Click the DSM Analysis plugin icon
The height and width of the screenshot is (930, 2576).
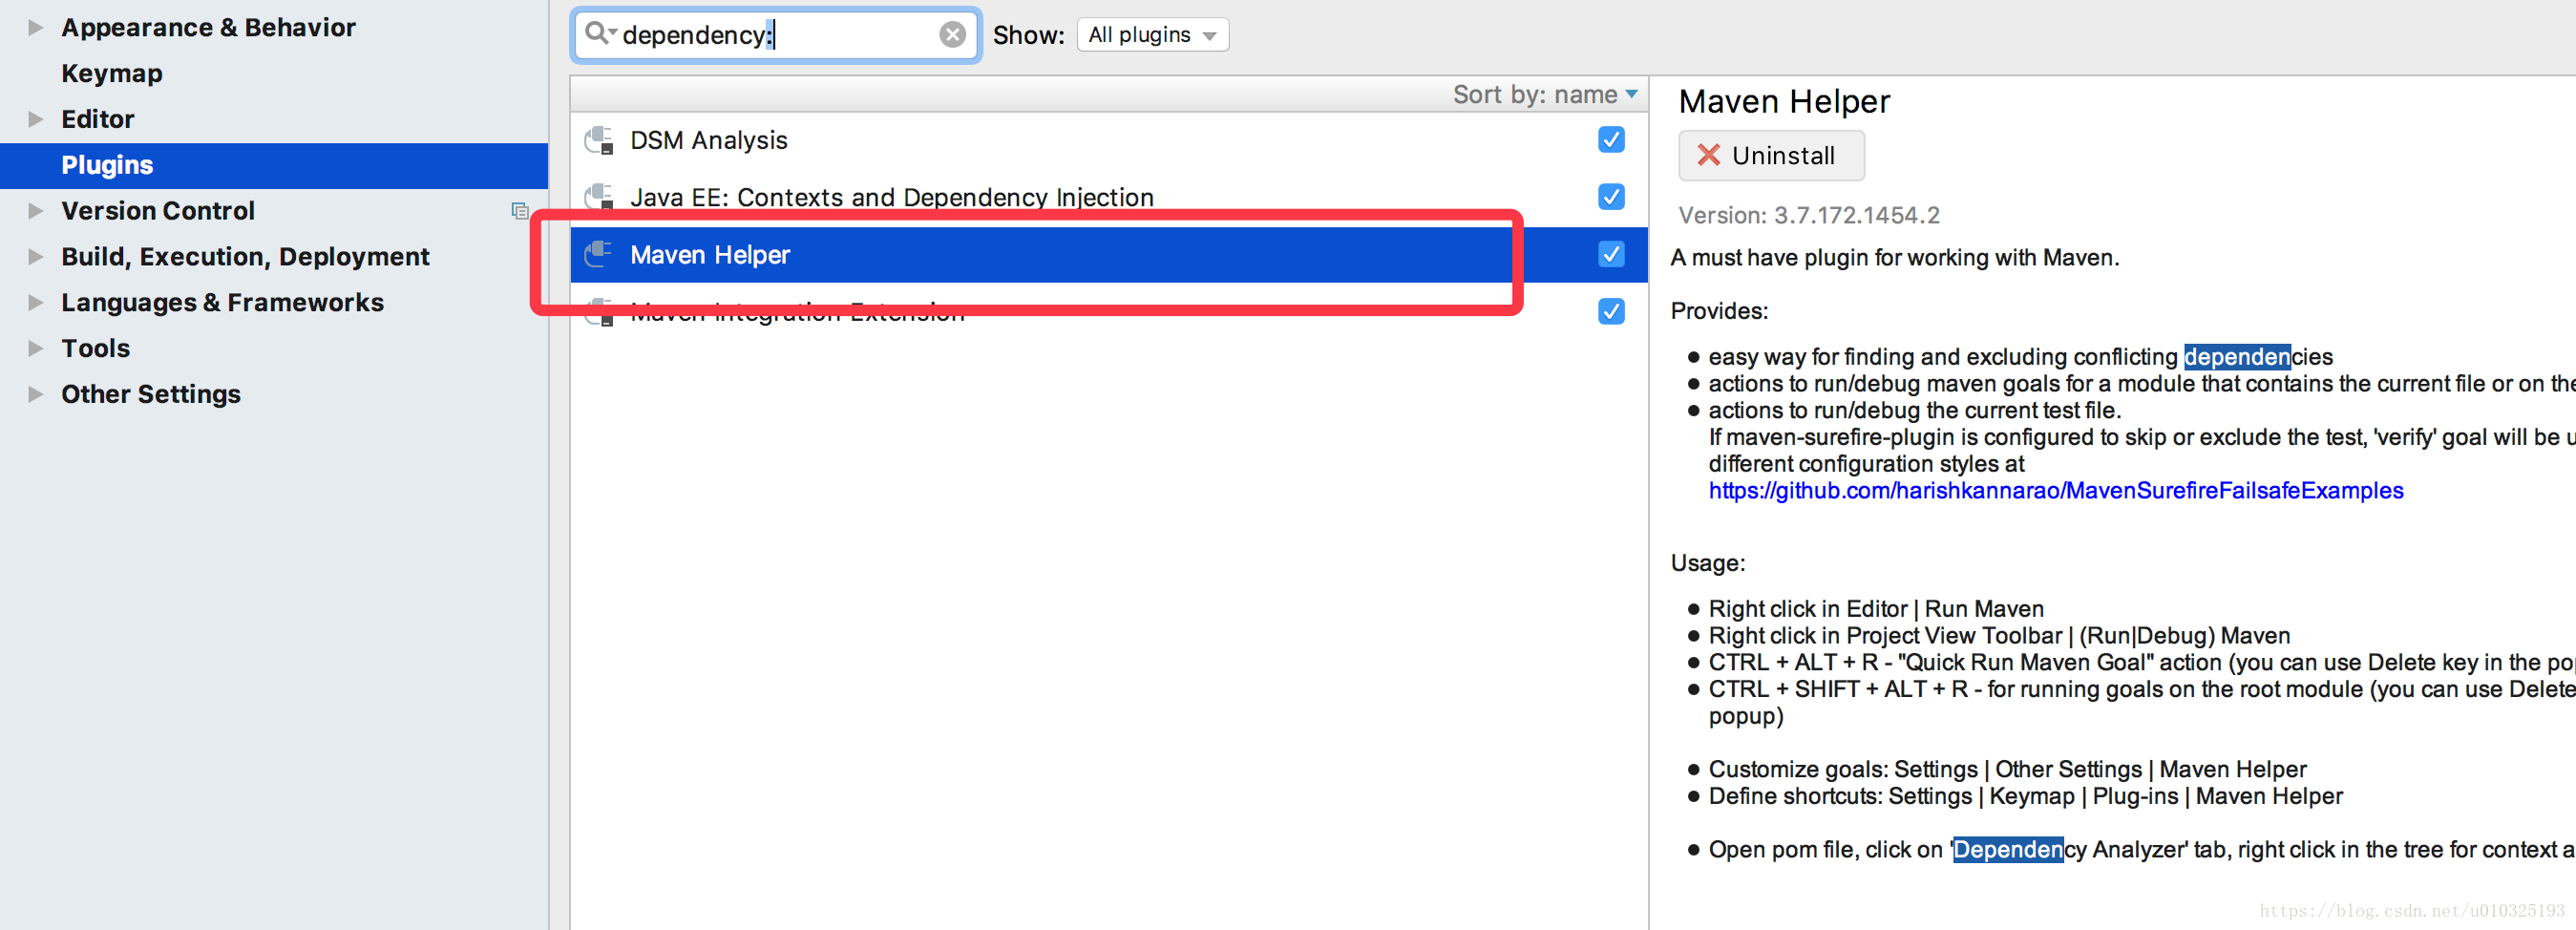599,140
